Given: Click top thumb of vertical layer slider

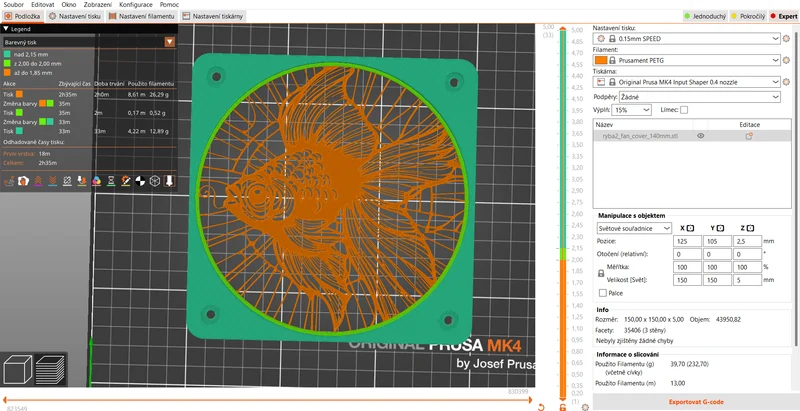Looking at the screenshot, I should [x=563, y=29].
